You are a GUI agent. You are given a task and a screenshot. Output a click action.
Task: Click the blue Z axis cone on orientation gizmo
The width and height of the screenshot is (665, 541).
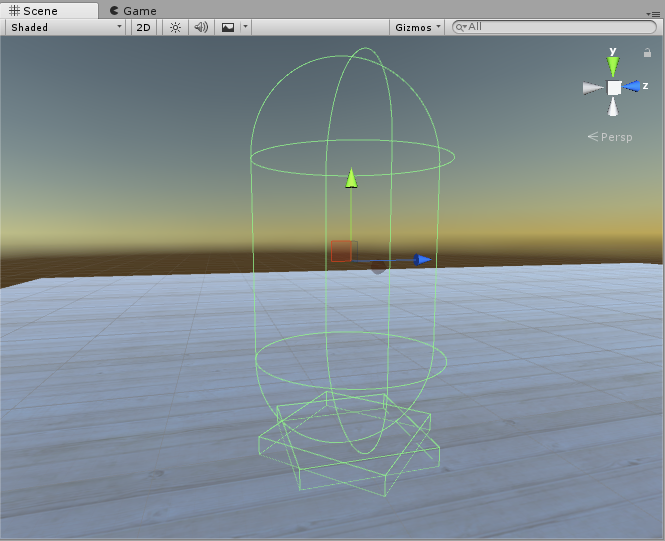(632, 86)
